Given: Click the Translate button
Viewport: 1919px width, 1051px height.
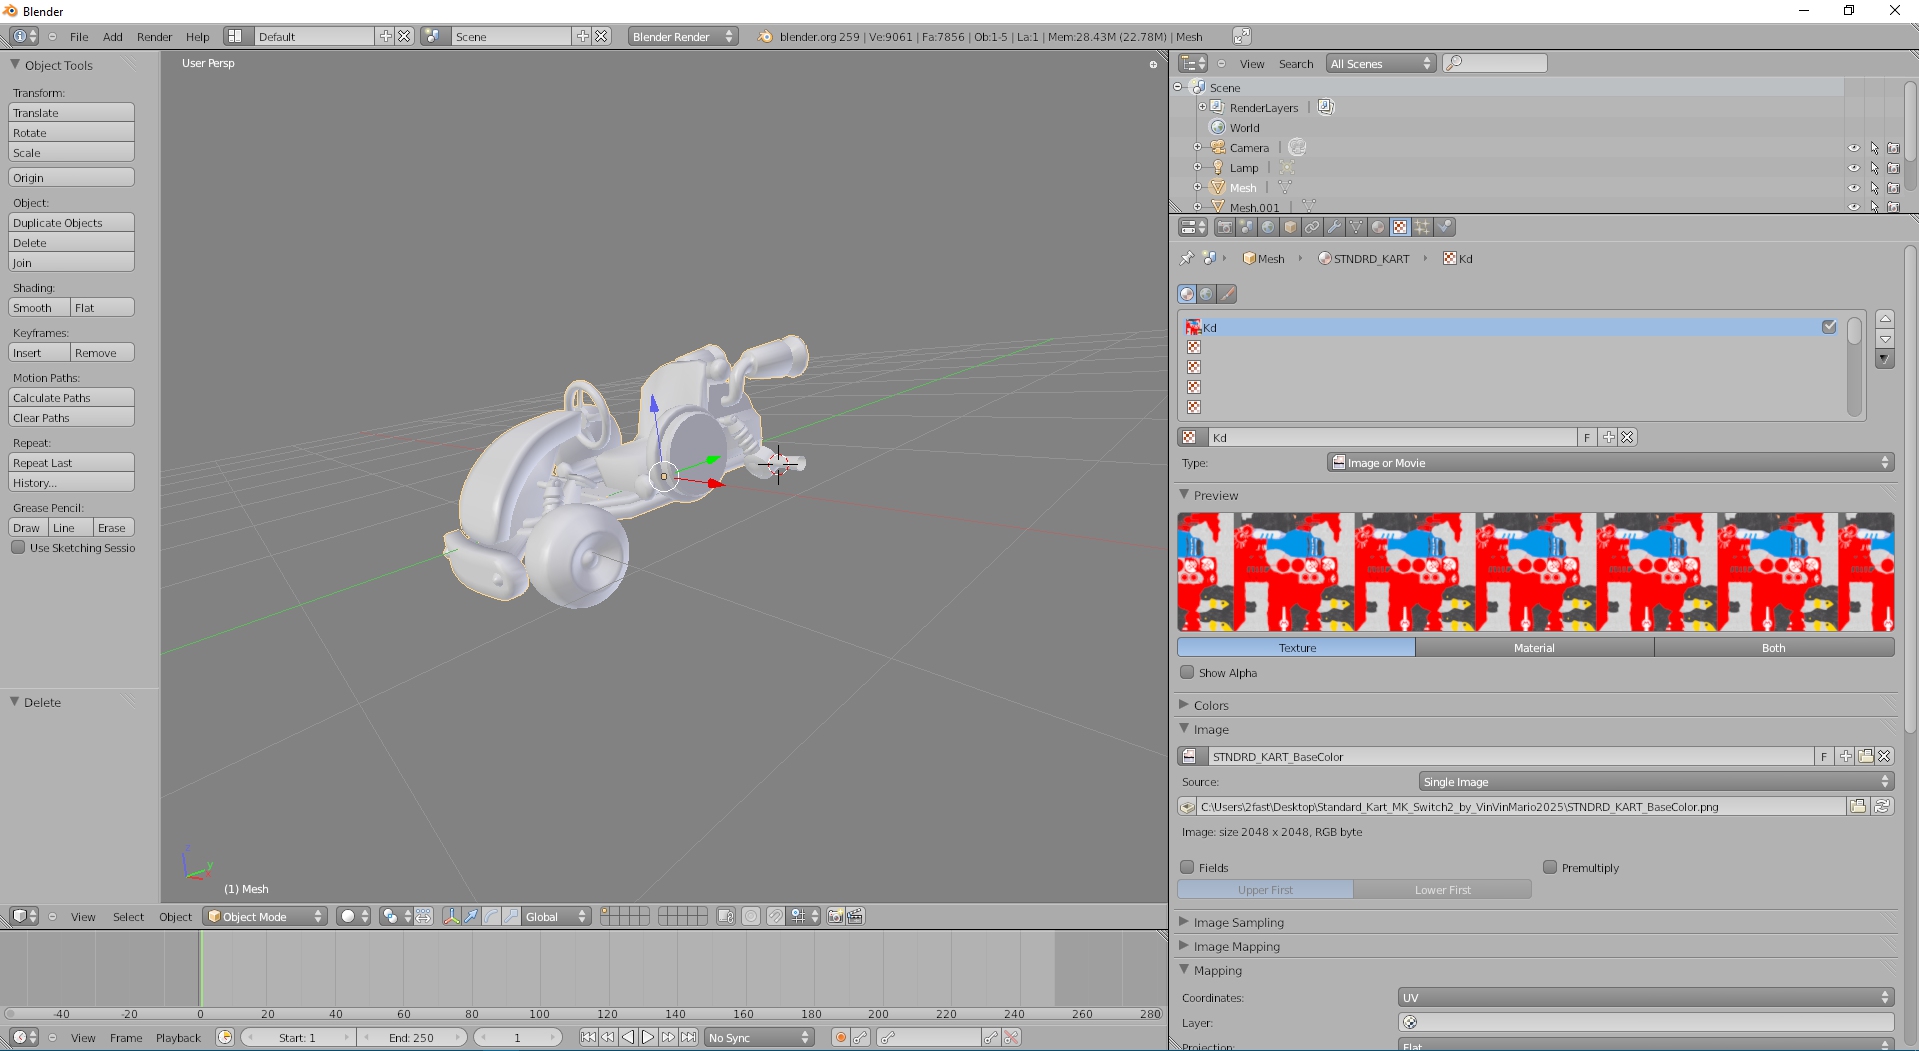Looking at the screenshot, I should click(71, 112).
